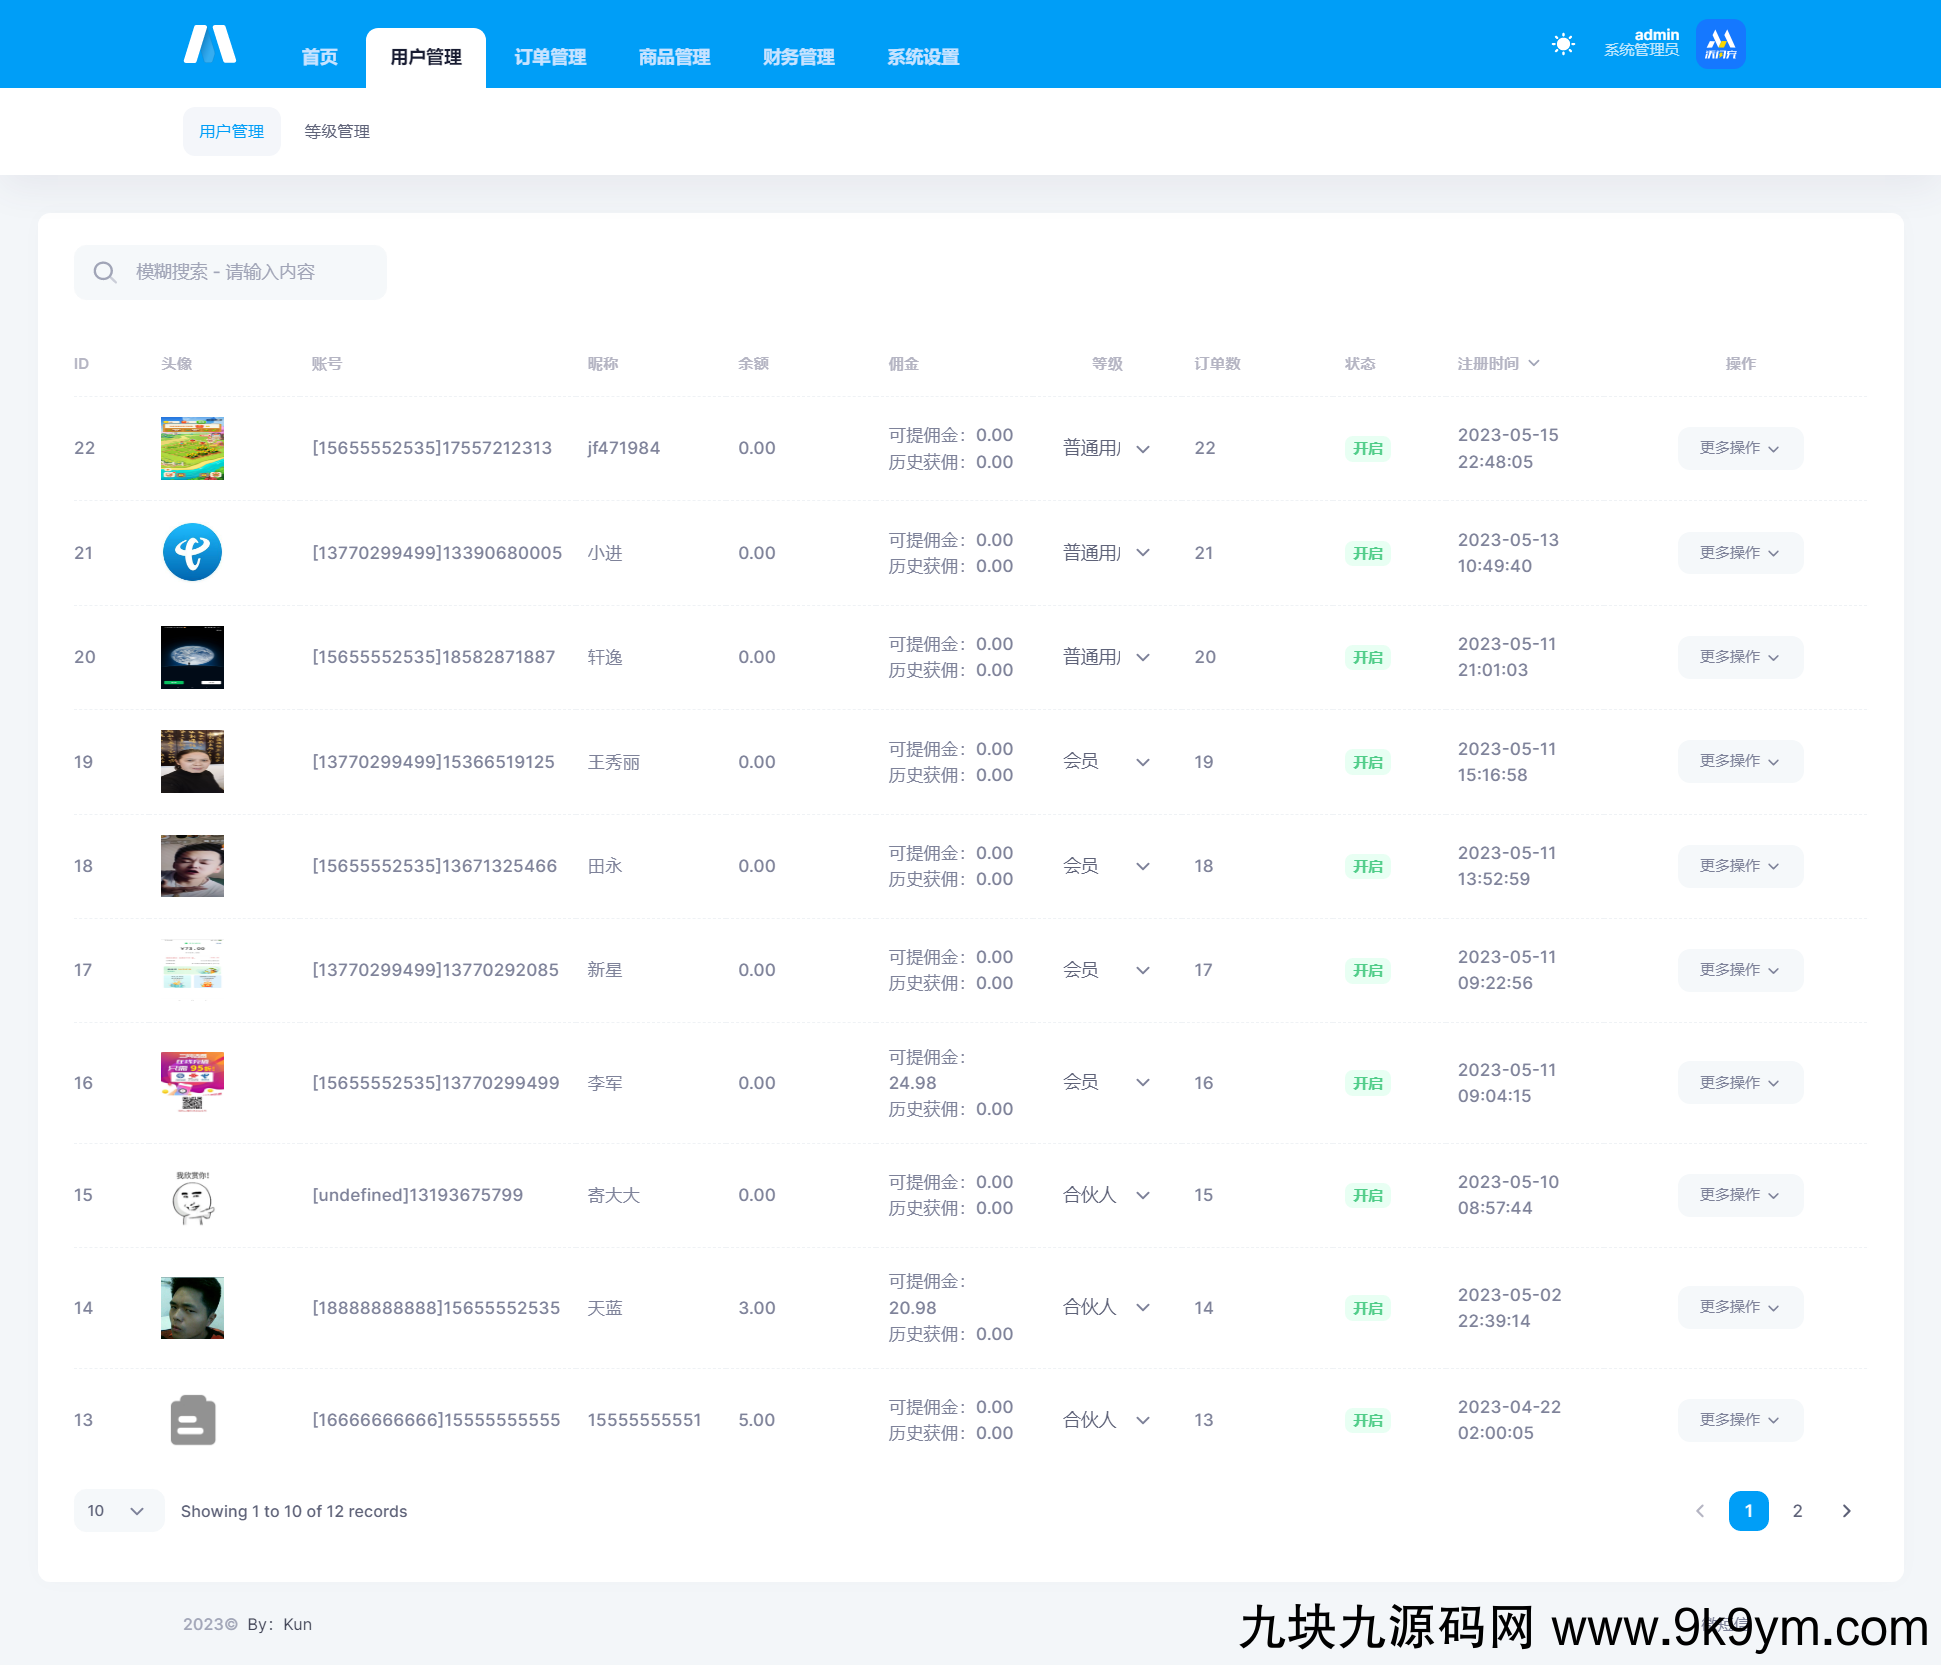The width and height of the screenshot is (1941, 1665).
Task: Open user 21's blue Telecom avatar
Action: tap(192, 552)
